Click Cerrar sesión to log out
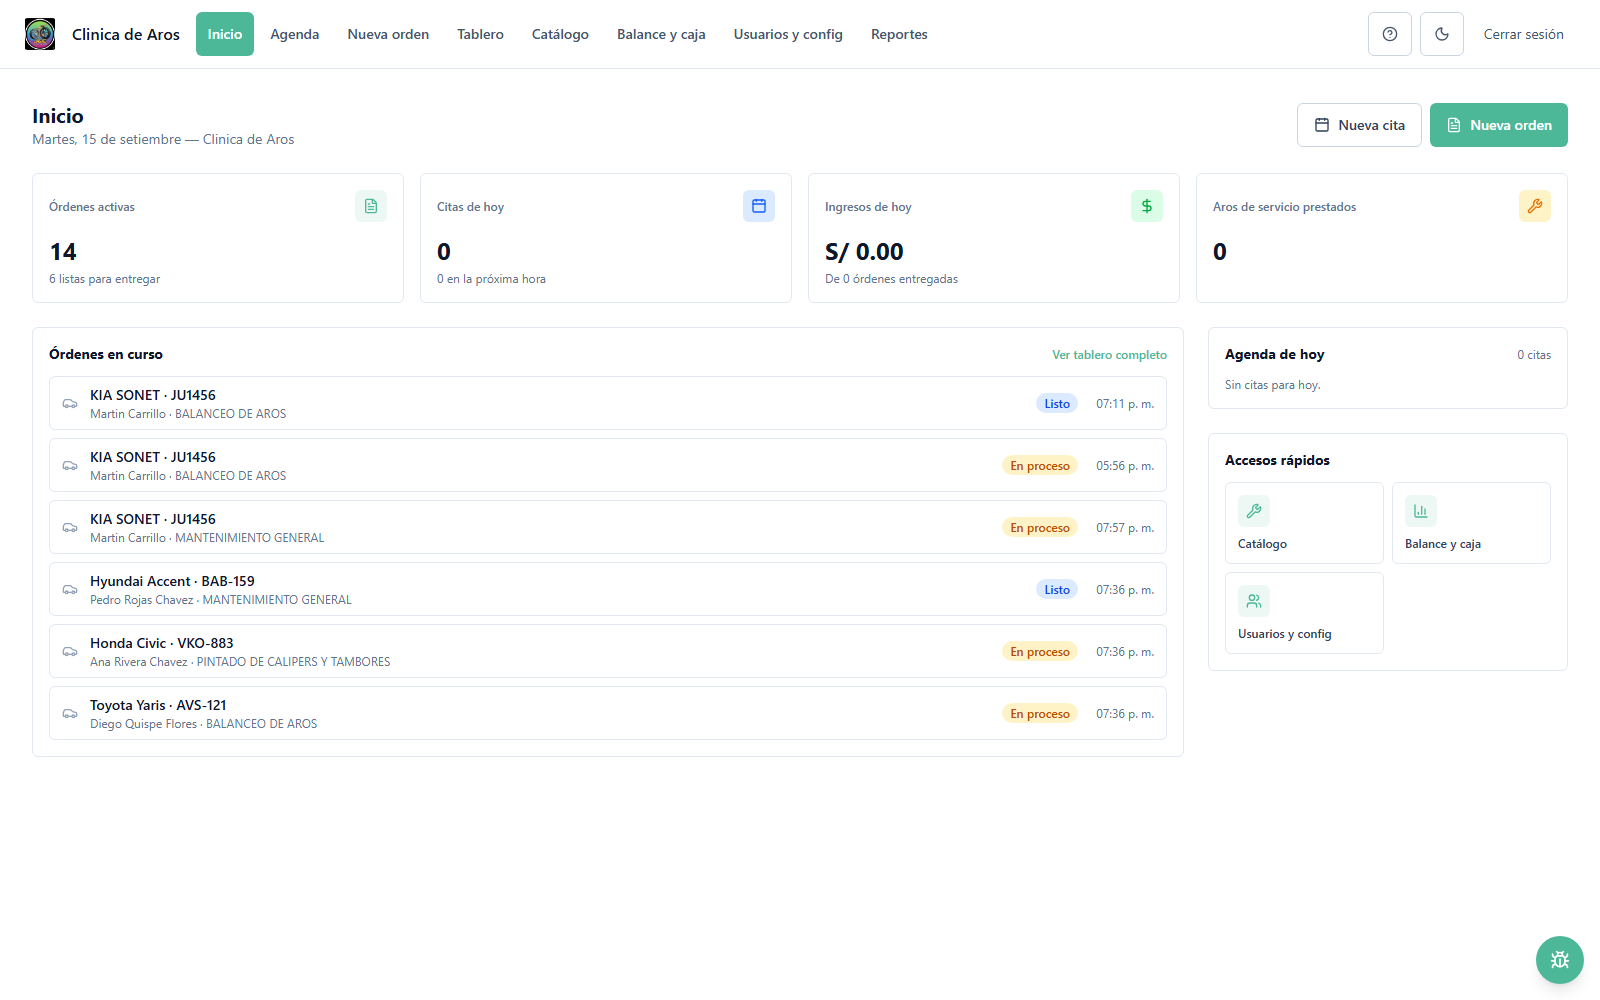 (x=1523, y=34)
